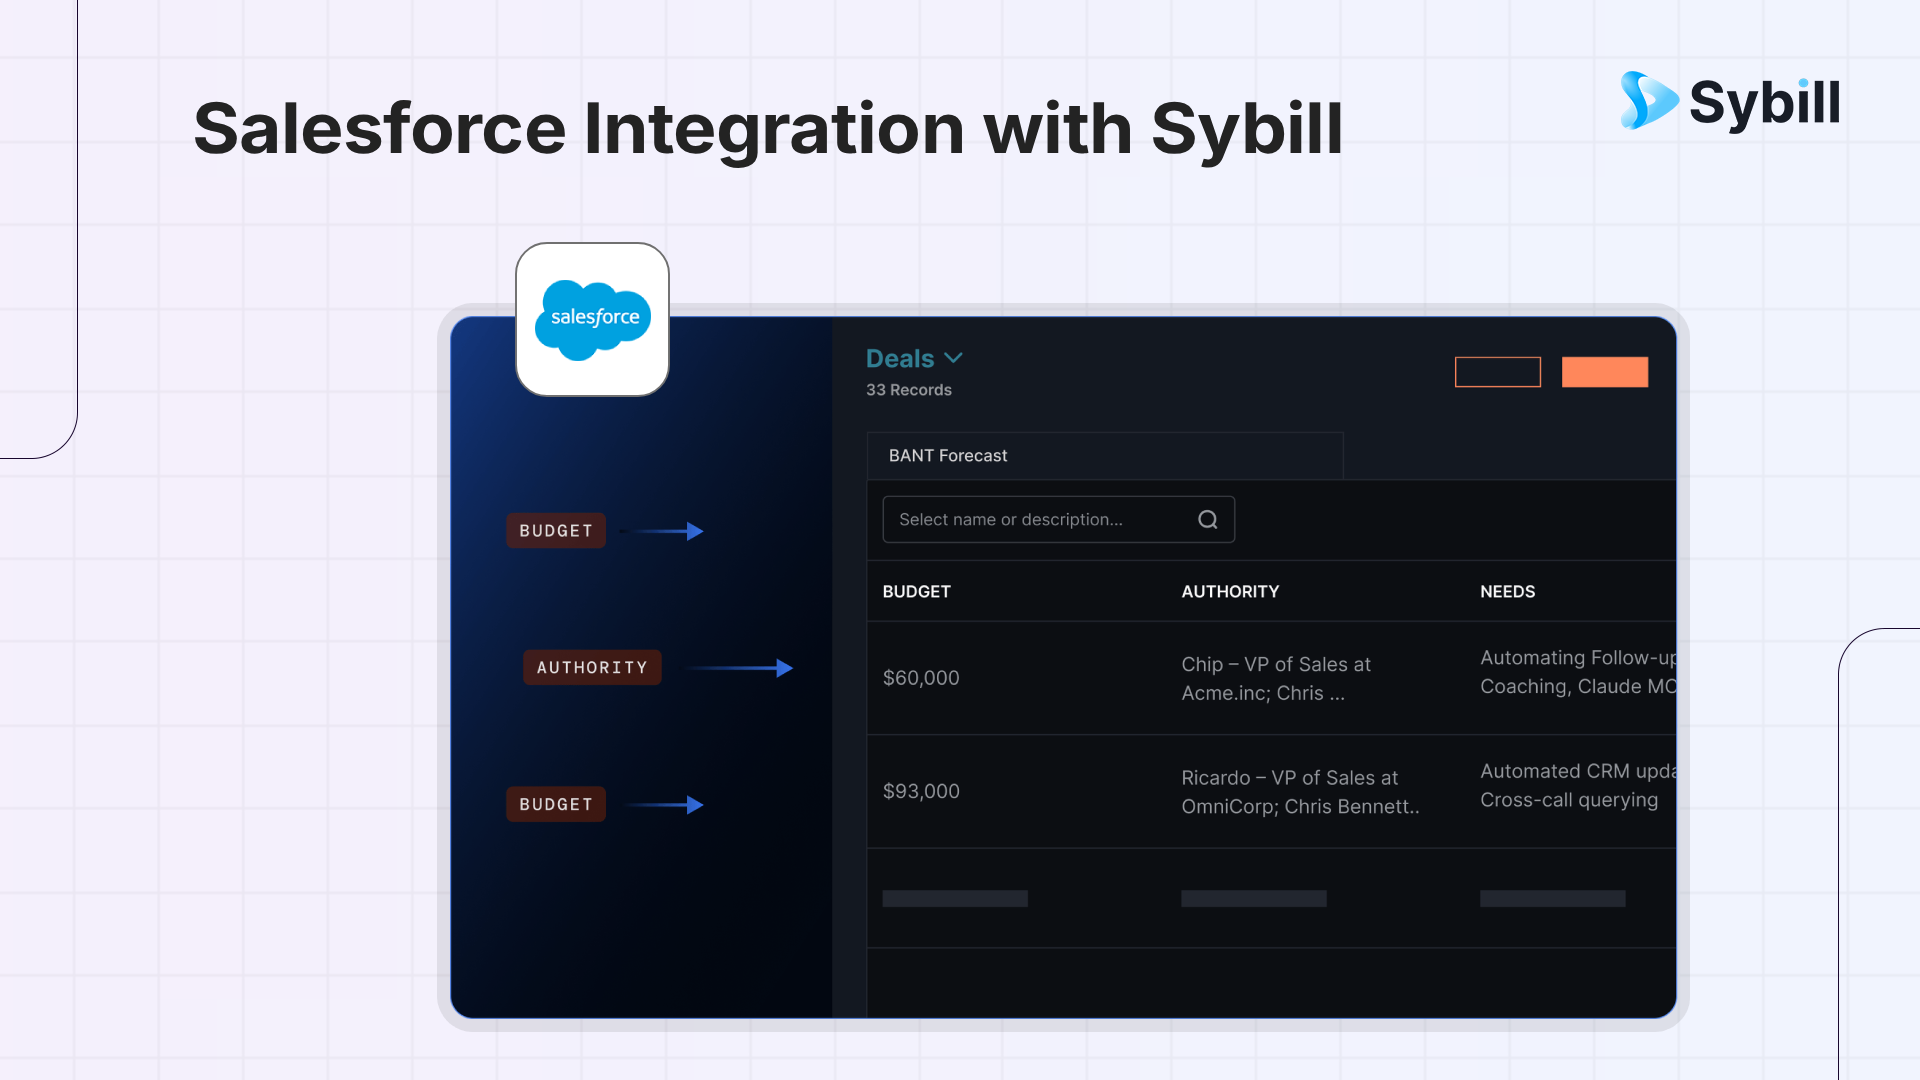Click the NEEDS column header
1920x1080 pixels.
1507,592
